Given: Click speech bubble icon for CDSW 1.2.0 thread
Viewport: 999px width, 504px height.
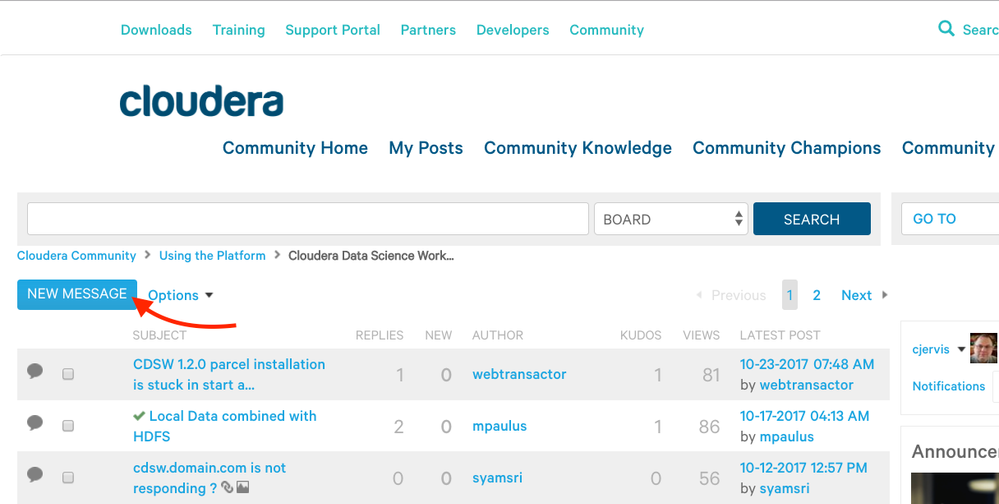Looking at the screenshot, I should (x=35, y=372).
